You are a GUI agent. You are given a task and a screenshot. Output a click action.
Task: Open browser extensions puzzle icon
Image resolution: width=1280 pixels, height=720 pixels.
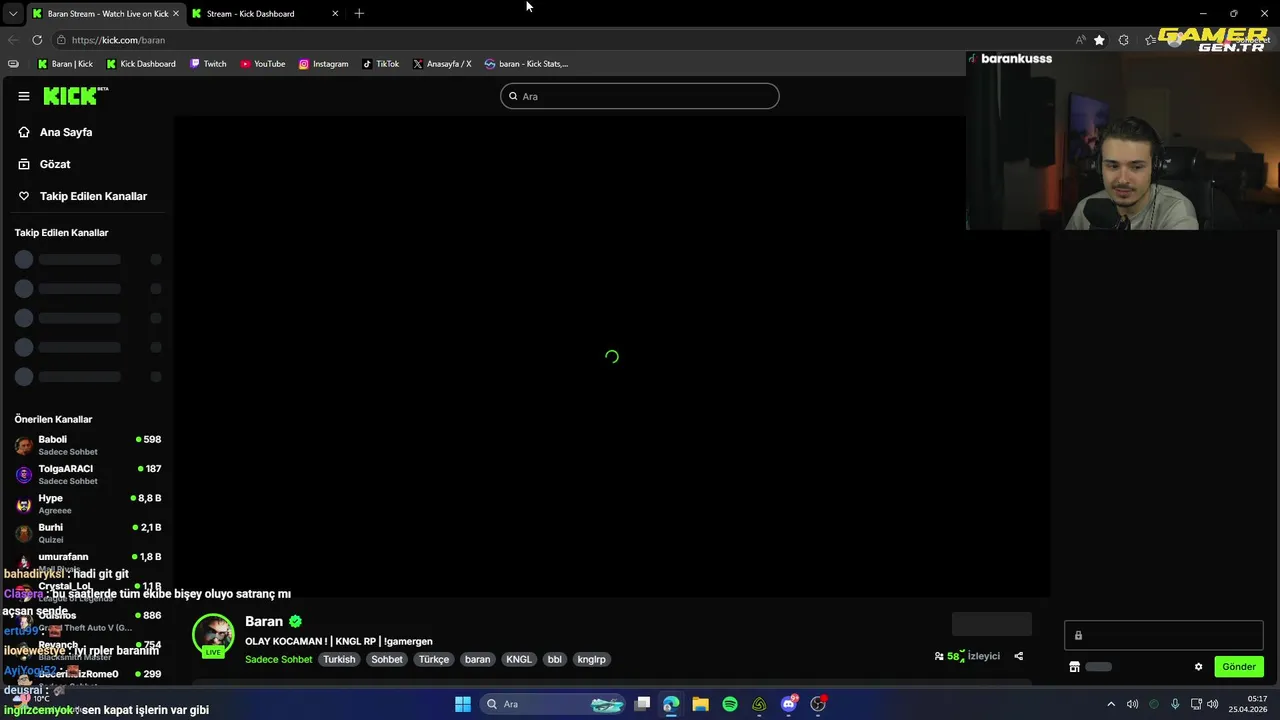pos(1124,40)
